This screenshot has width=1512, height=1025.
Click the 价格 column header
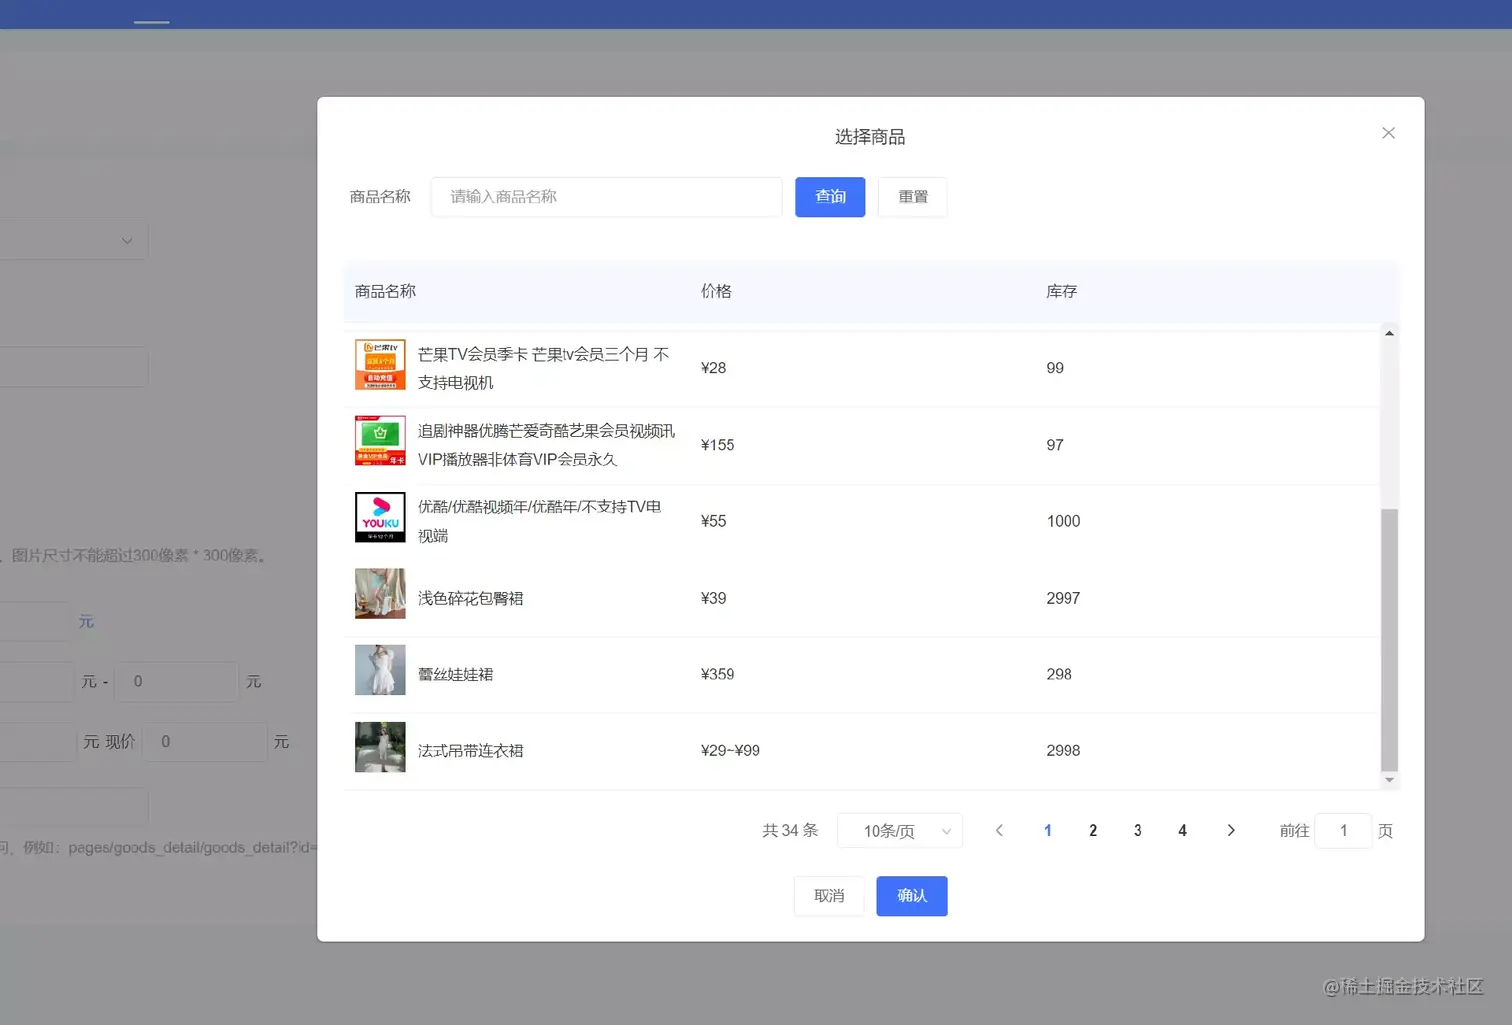pos(716,291)
